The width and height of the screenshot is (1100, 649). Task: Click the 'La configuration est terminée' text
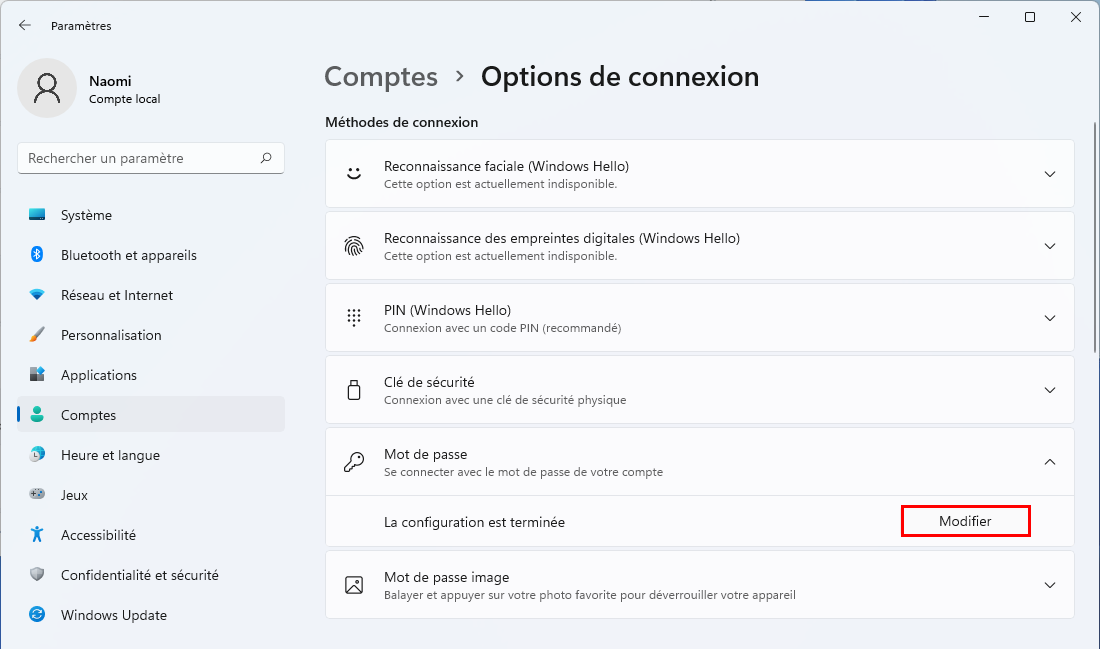474,522
